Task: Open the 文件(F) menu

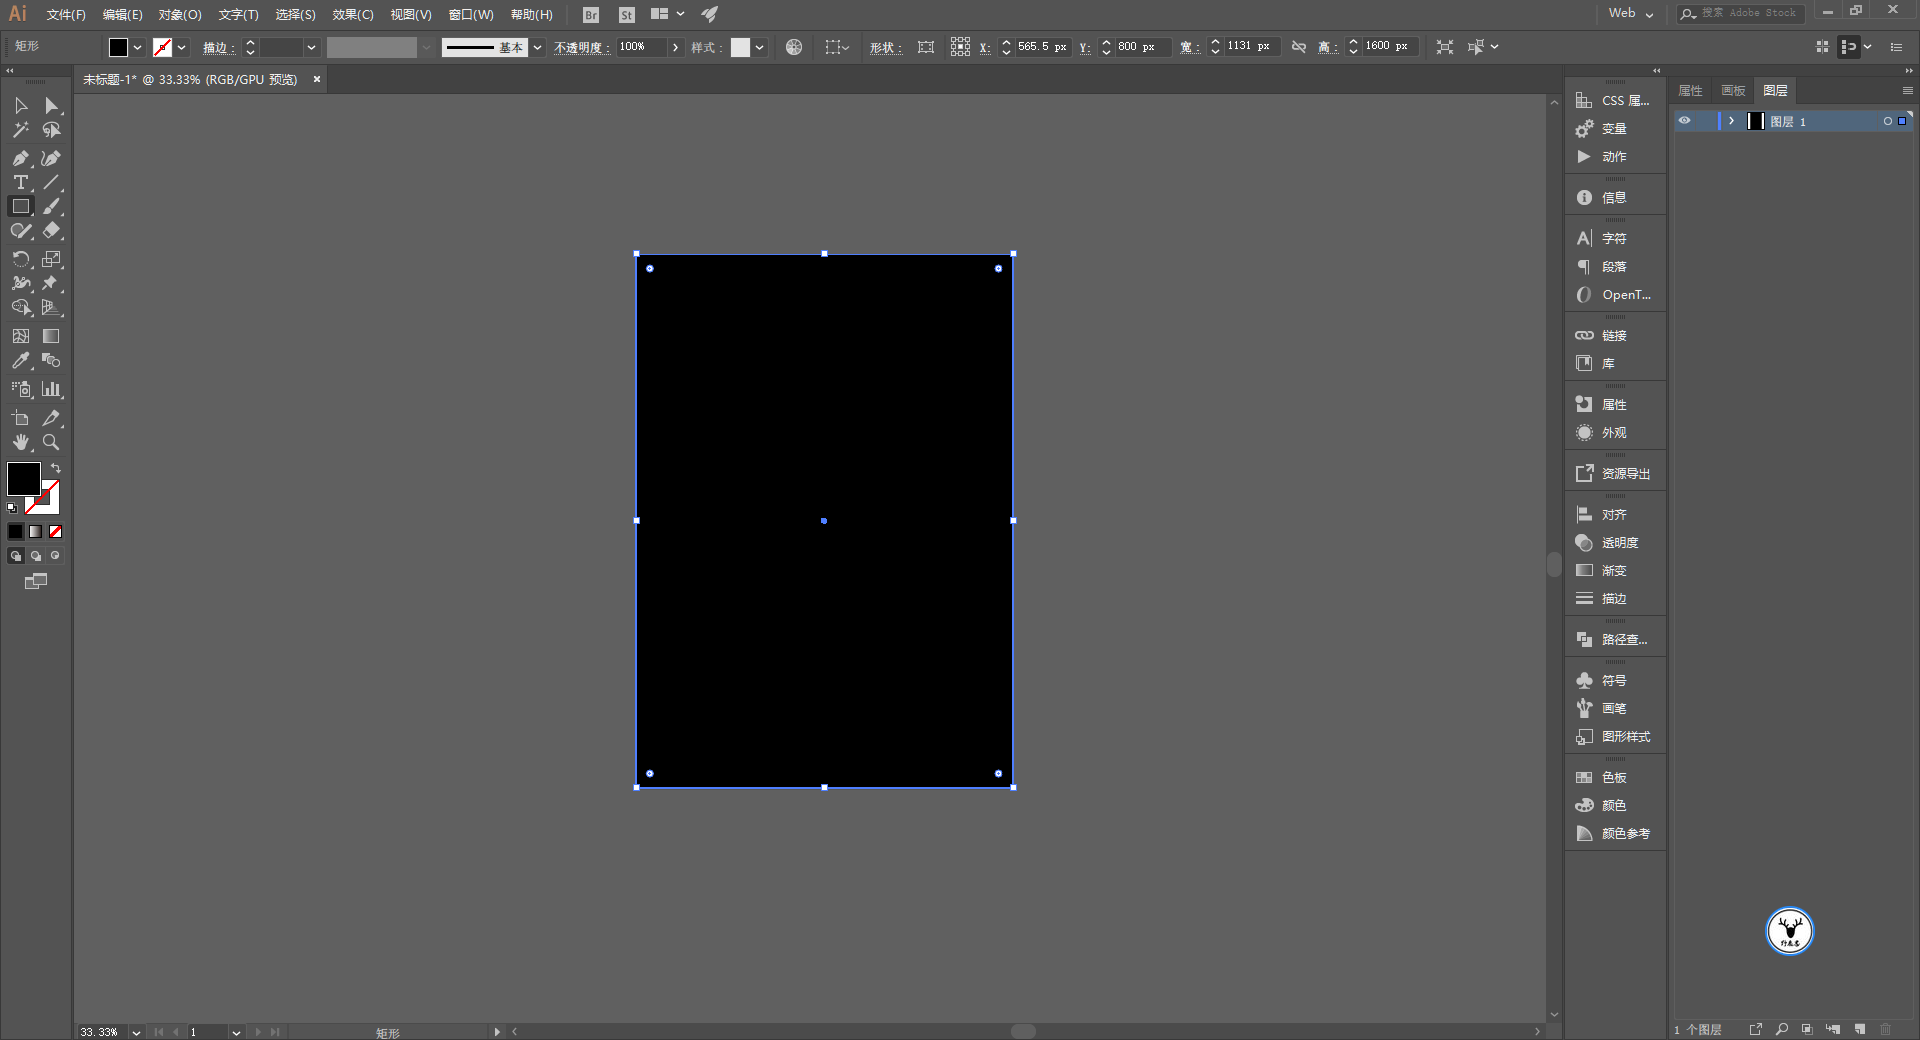Action: click(66, 15)
